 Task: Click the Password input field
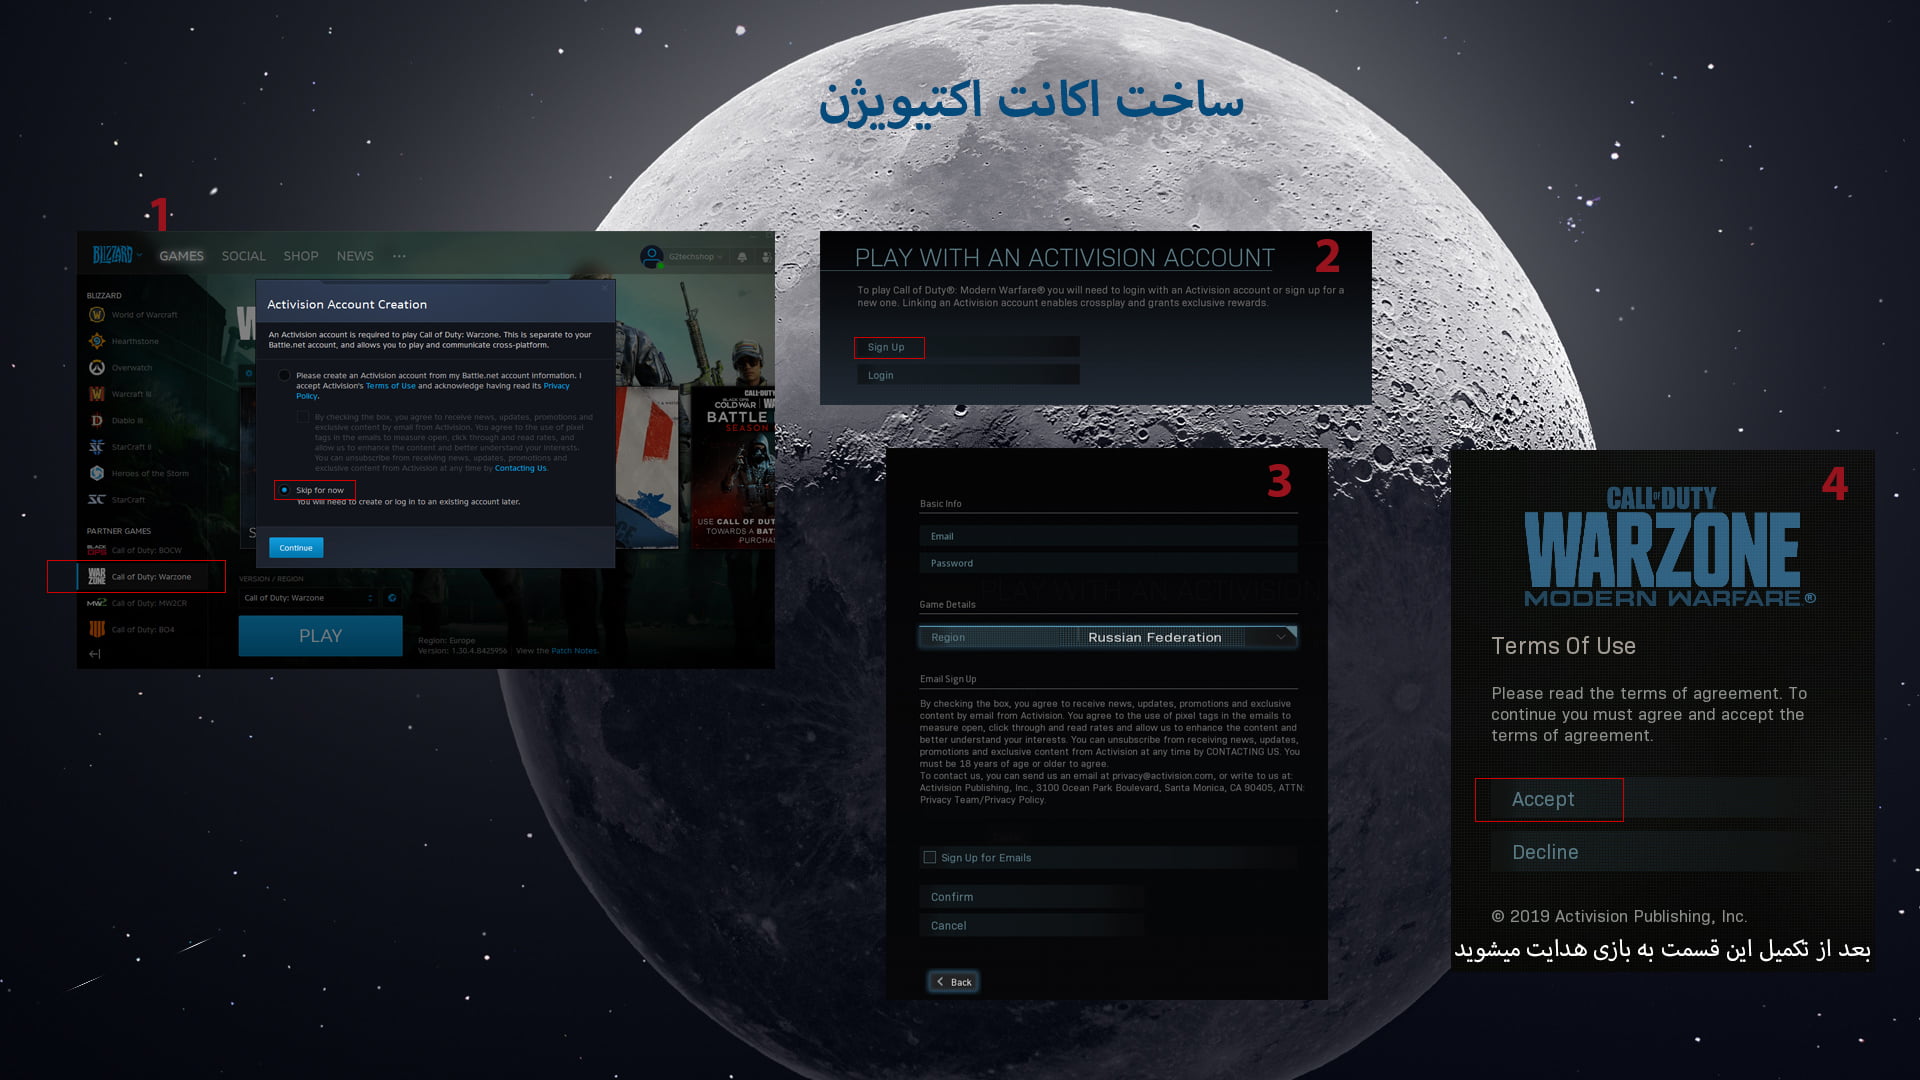[1108, 563]
